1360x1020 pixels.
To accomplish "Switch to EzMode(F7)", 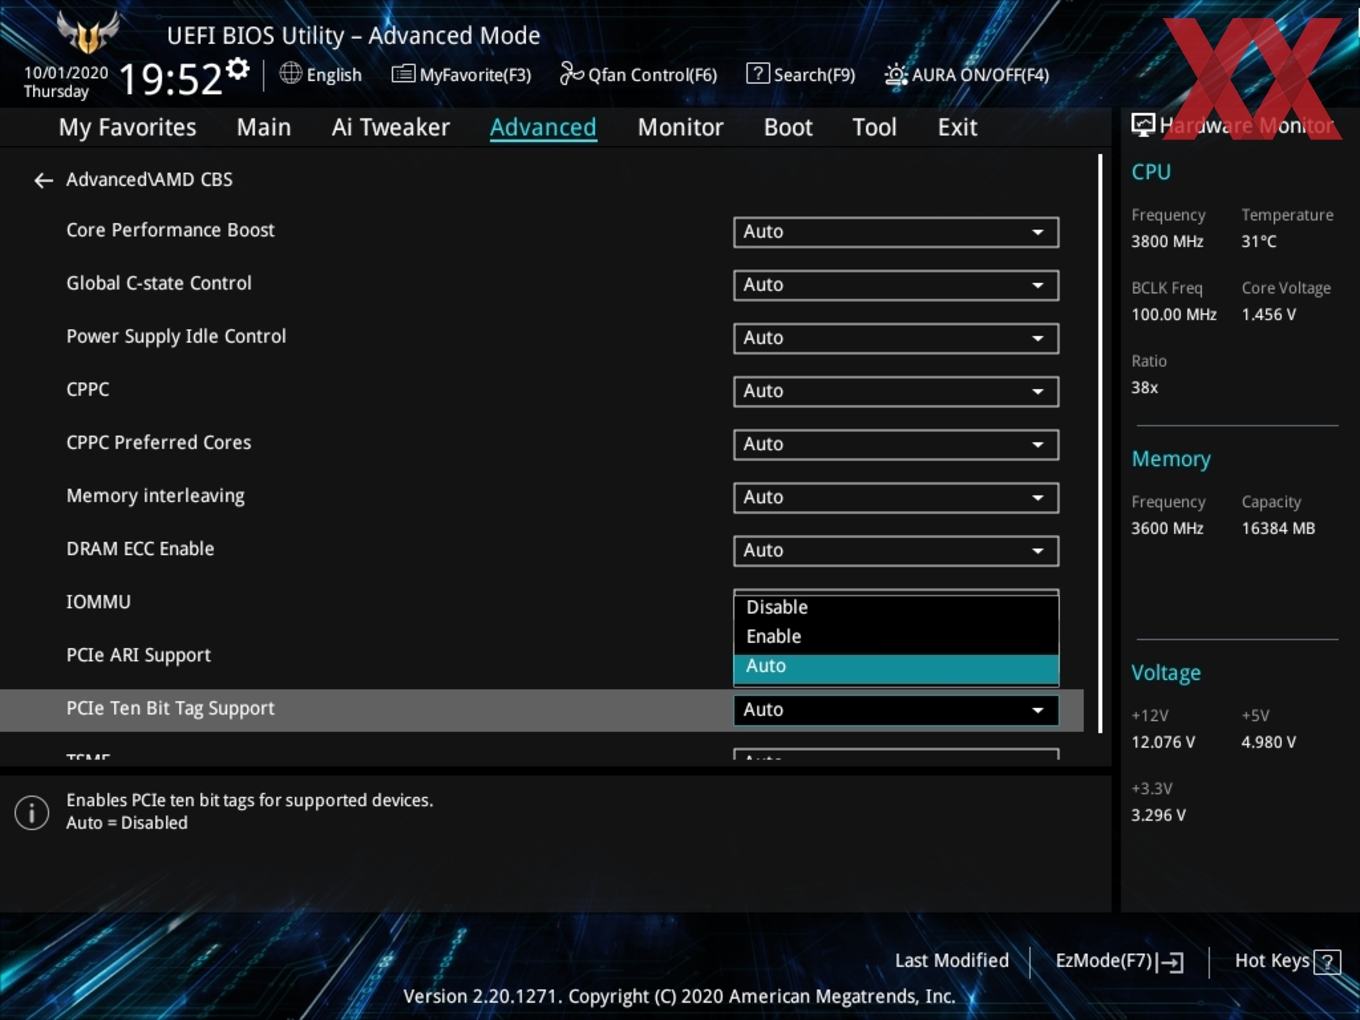I will (1119, 961).
